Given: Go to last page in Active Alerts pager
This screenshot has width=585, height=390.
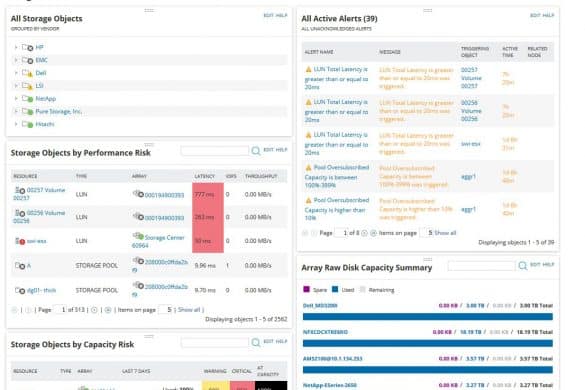Looking at the screenshot, I should pos(373,233).
